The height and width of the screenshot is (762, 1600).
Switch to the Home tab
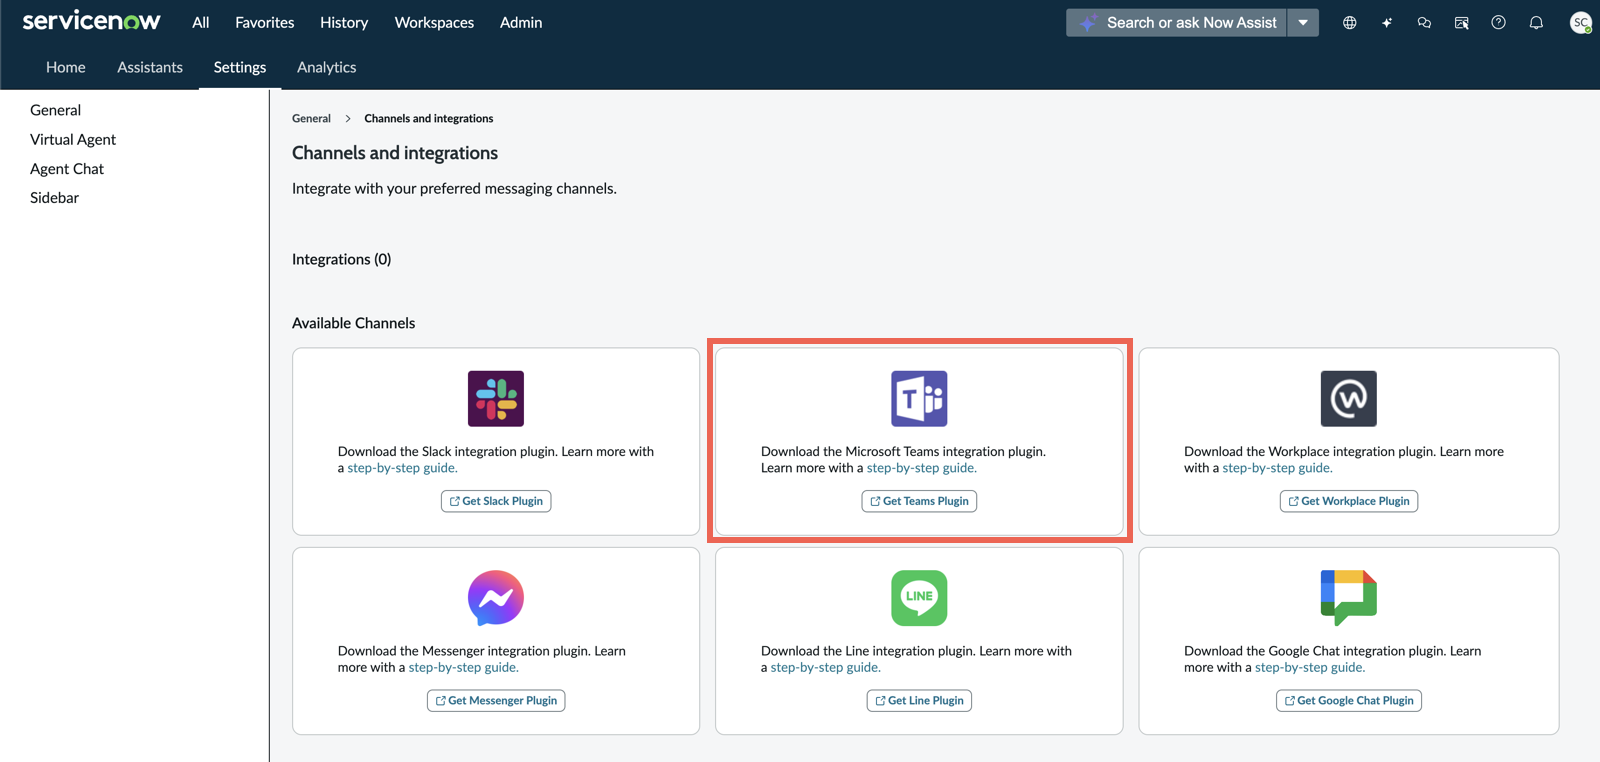point(66,67)
